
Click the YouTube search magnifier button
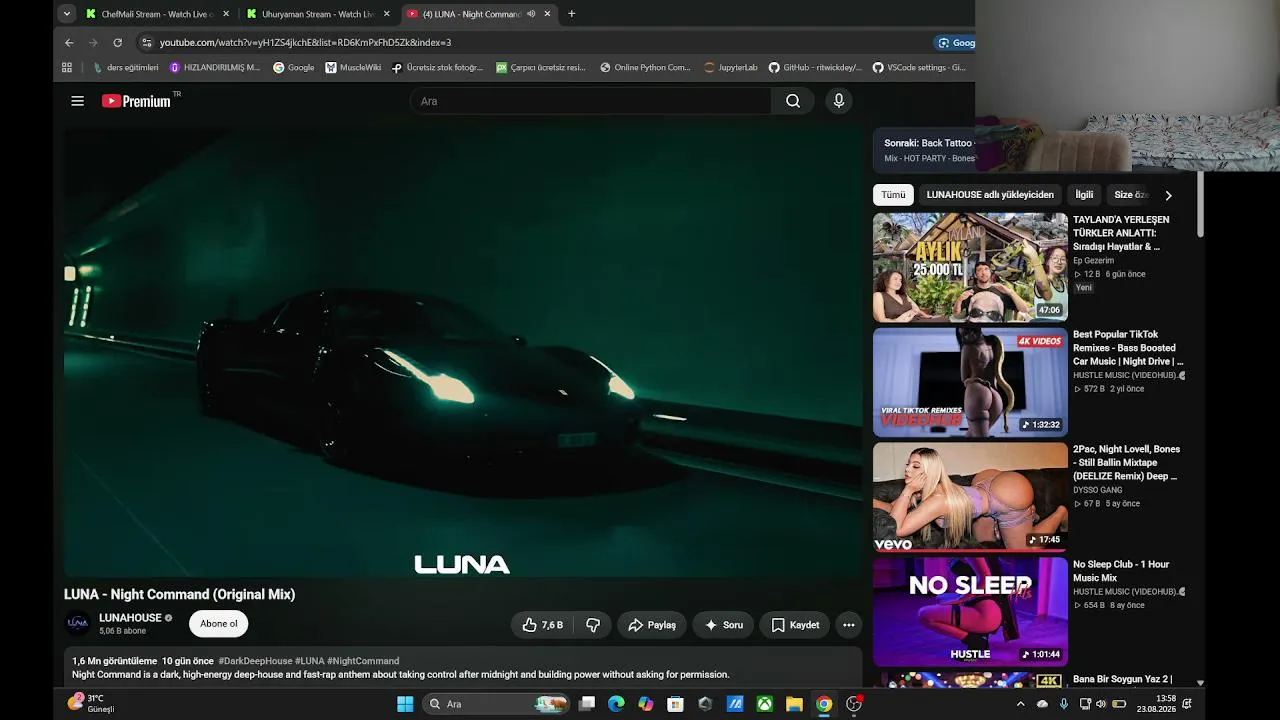point(793,101)
